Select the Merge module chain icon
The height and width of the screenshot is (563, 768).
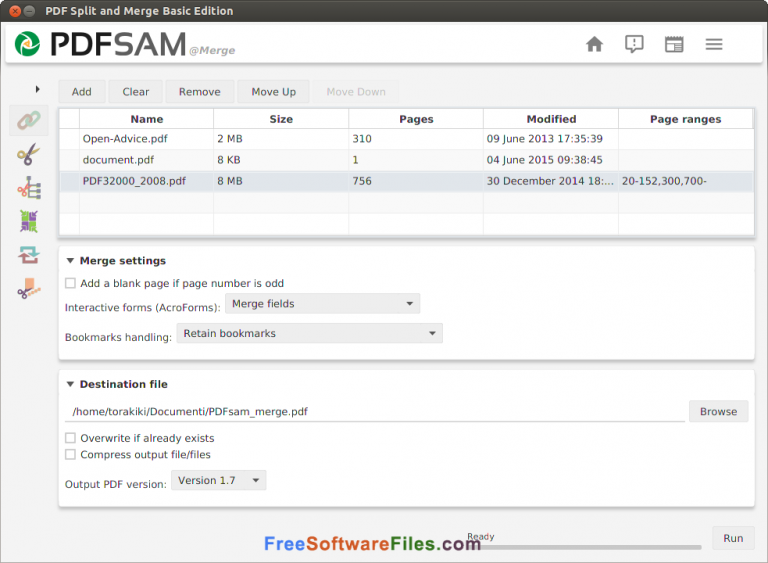click(x=29, y=120)
